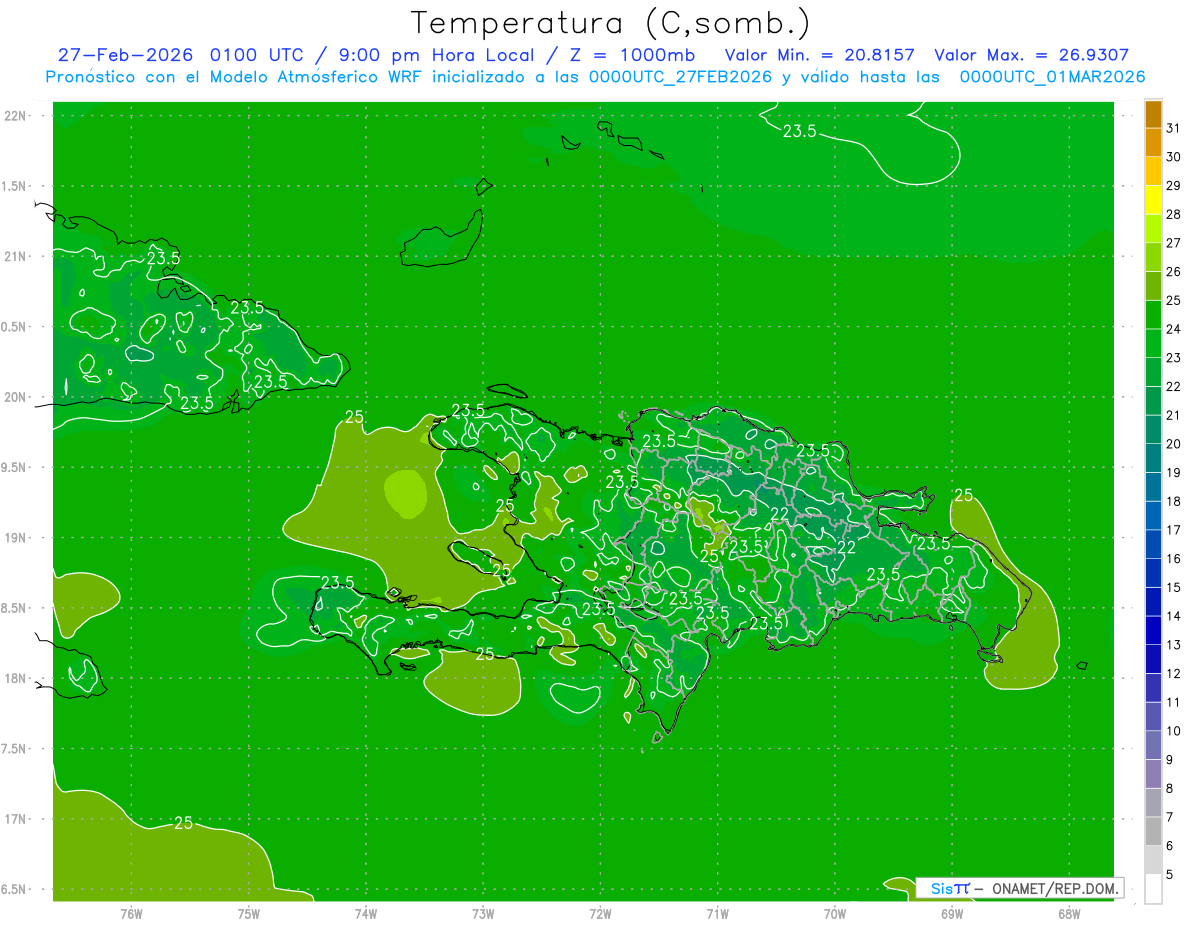The image size is (1200, 927).
Task: Click the '20' colorbar value label
Action: coord(1174,444)
